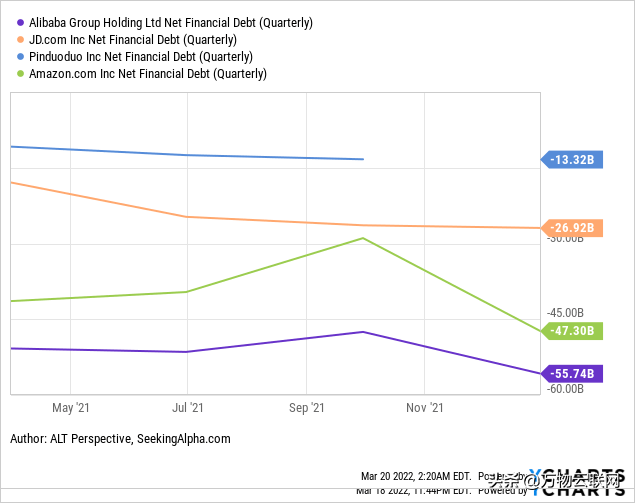Click the orange JD.com legend dot
Viewport: 635px width, 503px height.
(x=20, y=40)
